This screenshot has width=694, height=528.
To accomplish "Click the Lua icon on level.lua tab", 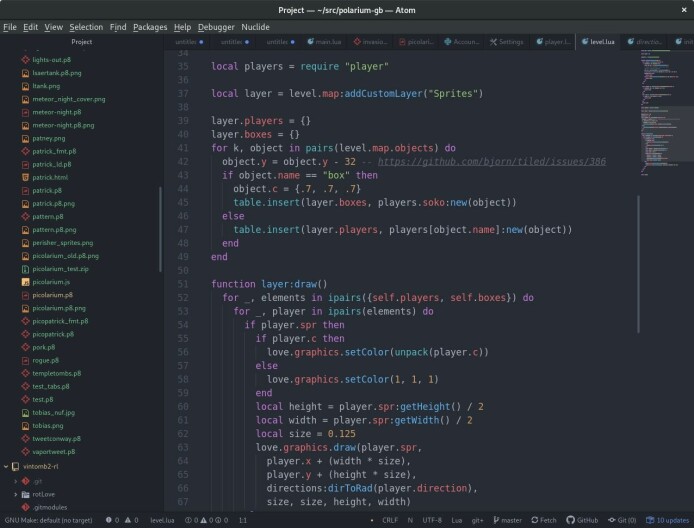I will (585, 42).
